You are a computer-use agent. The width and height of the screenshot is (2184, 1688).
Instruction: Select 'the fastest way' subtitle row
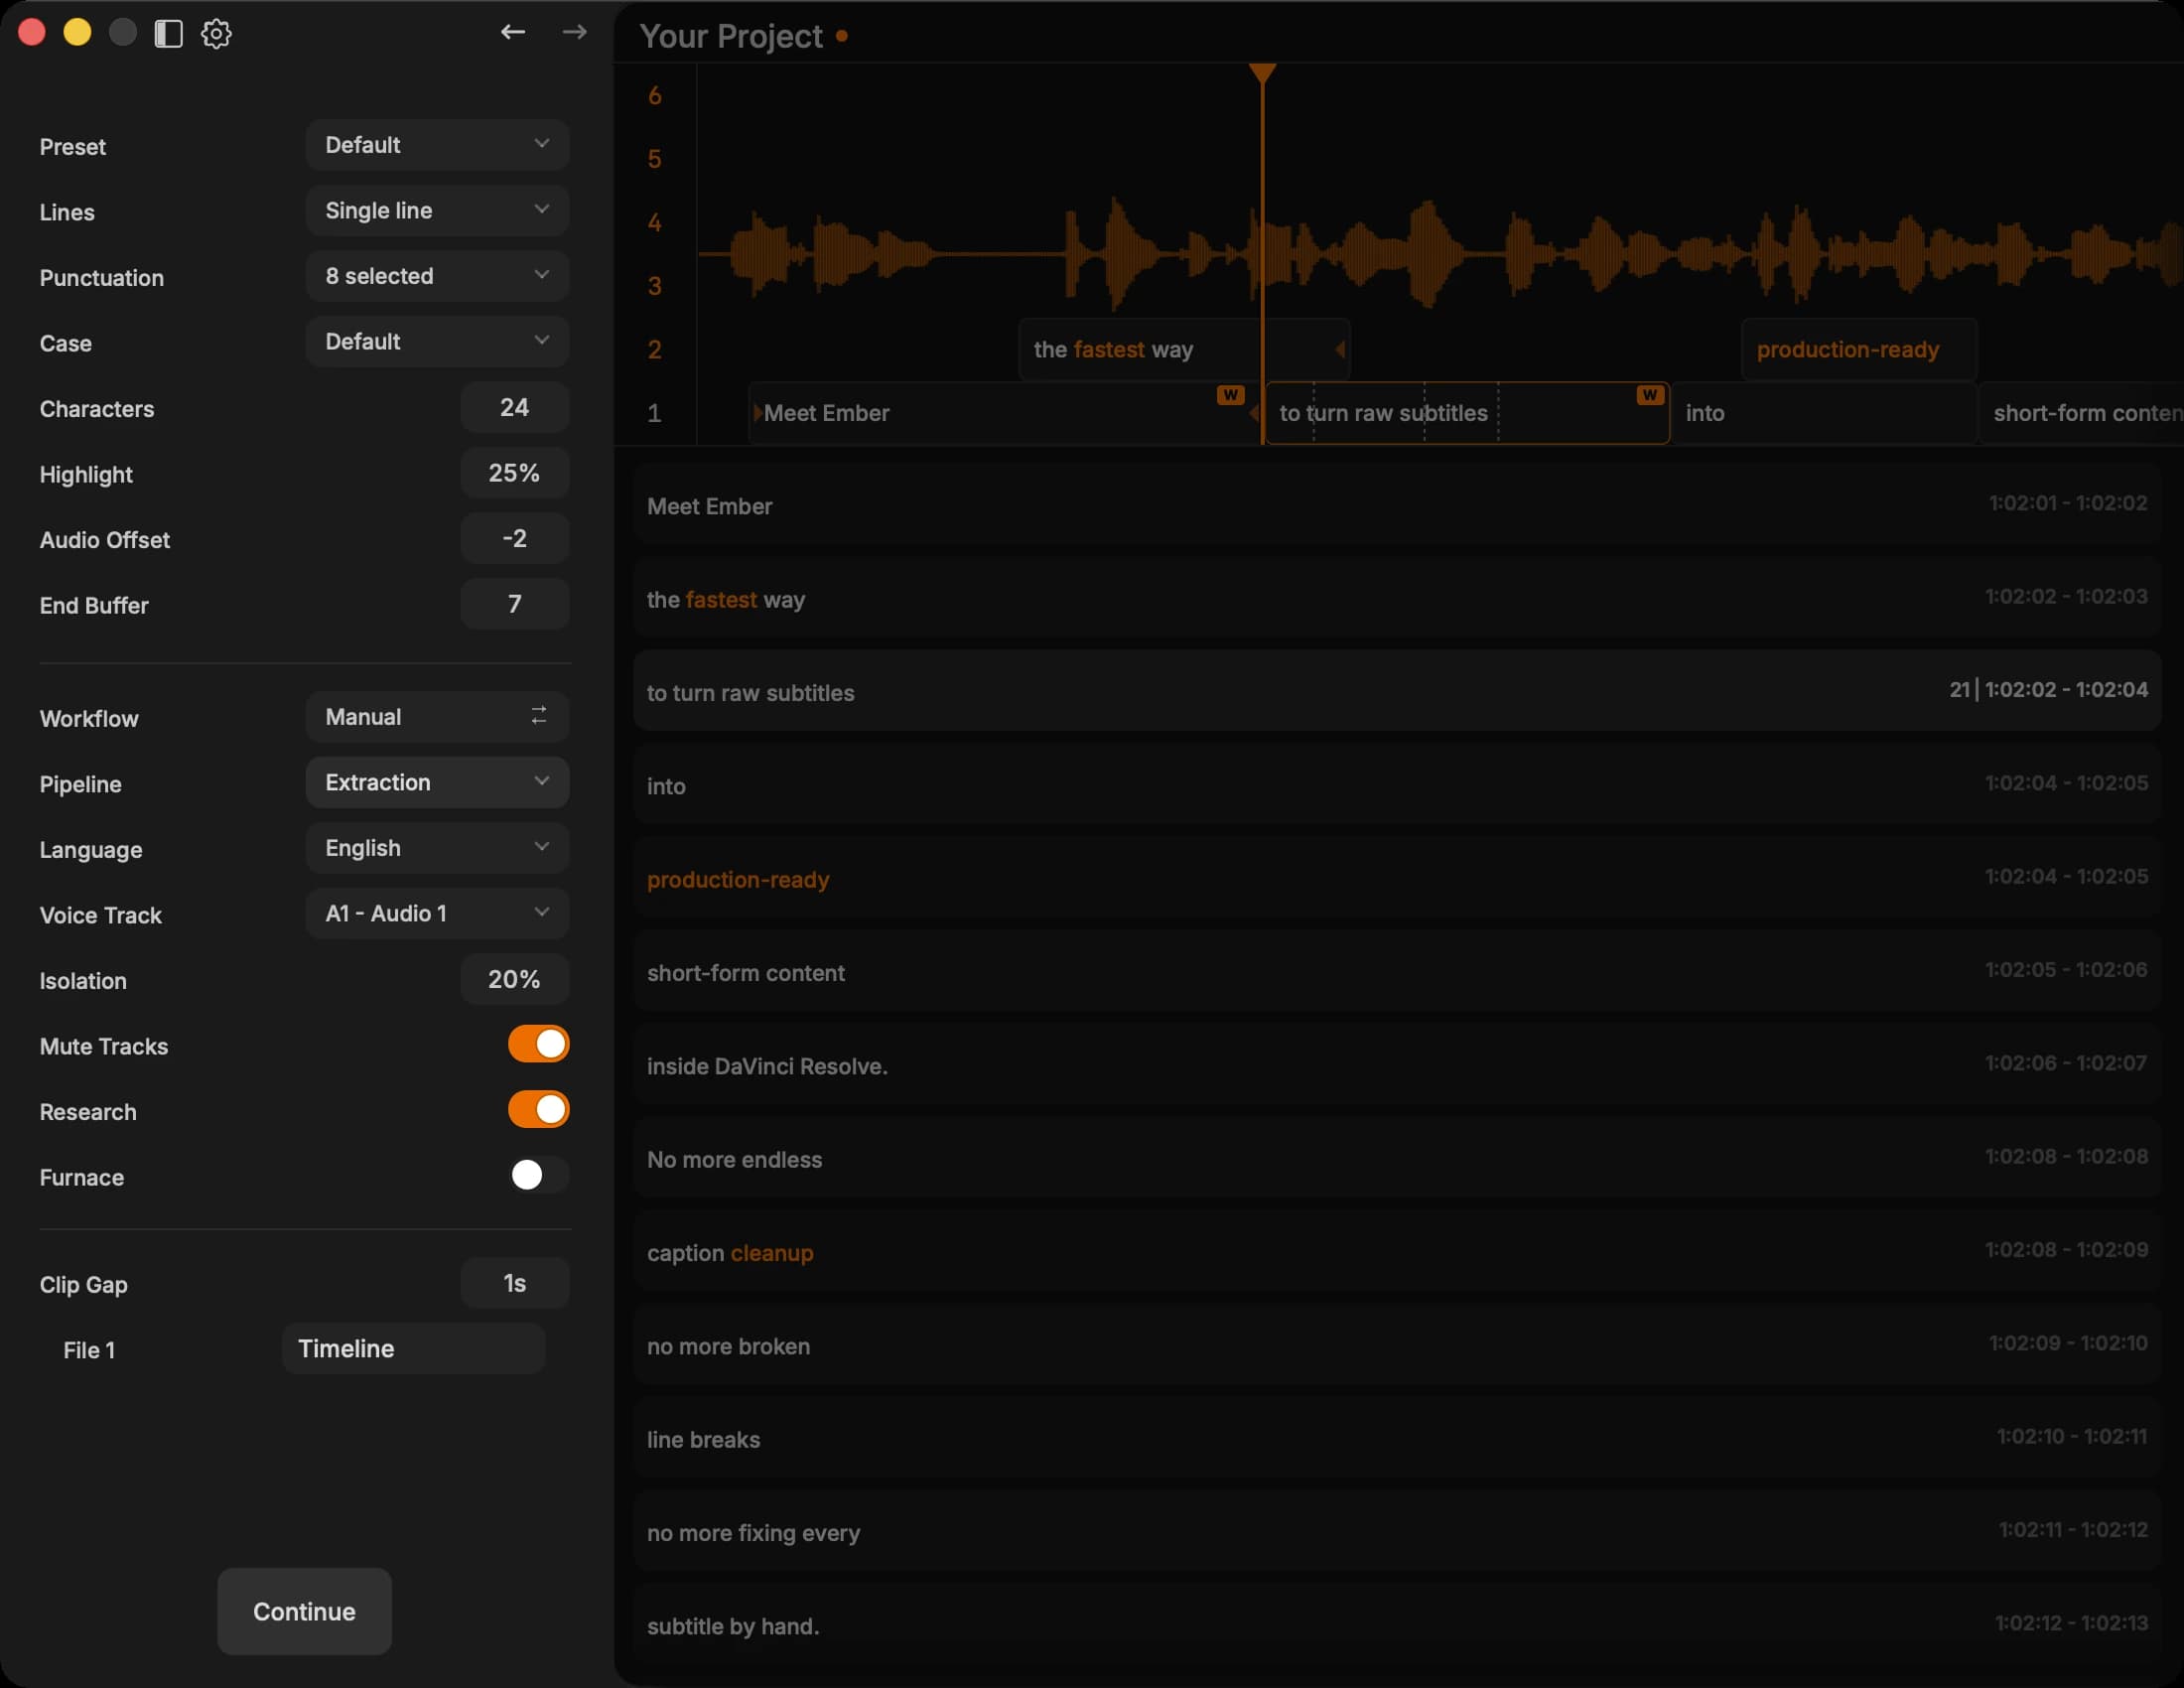coord(1397,598)
